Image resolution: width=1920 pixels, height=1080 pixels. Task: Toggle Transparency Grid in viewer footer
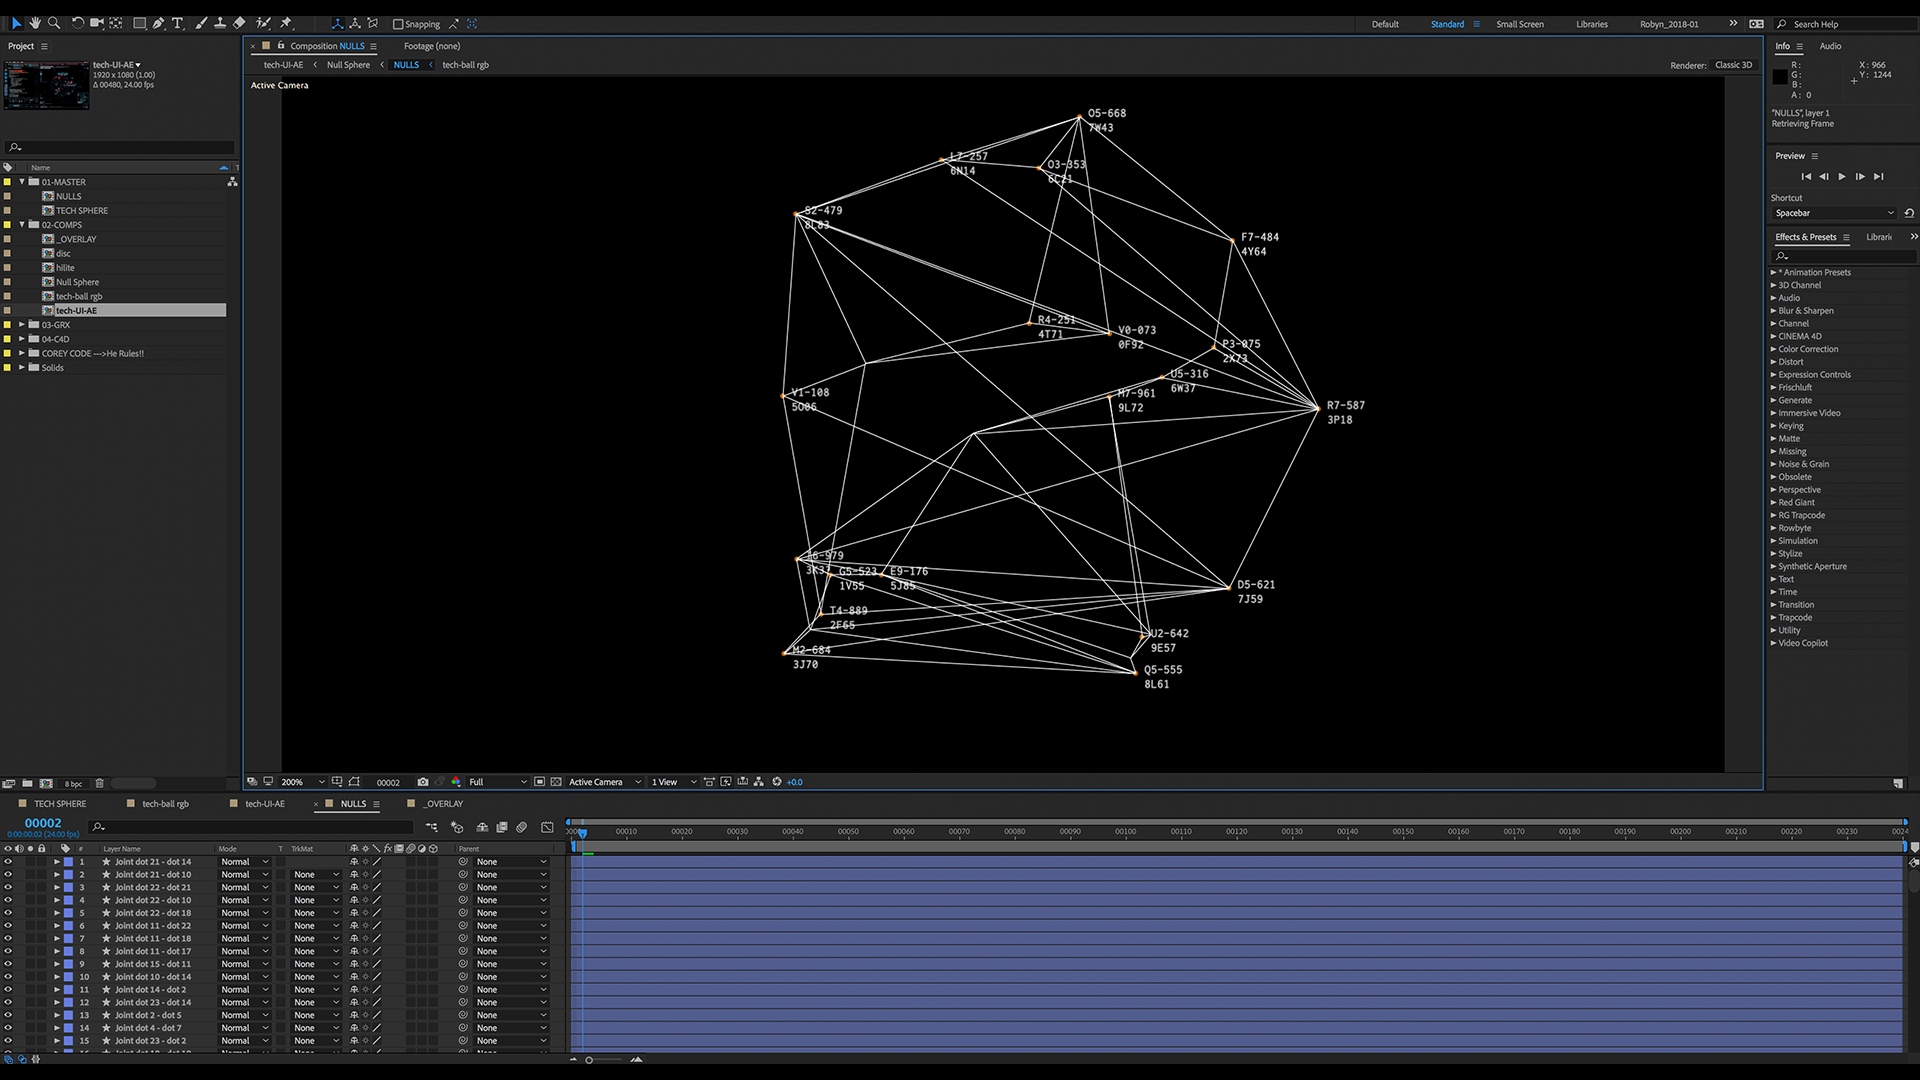click(557, 782)
